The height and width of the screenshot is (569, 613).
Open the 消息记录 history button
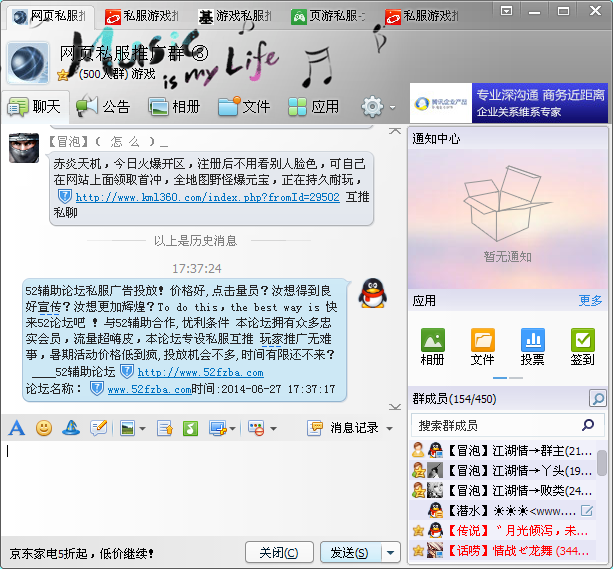pos(344,428)
